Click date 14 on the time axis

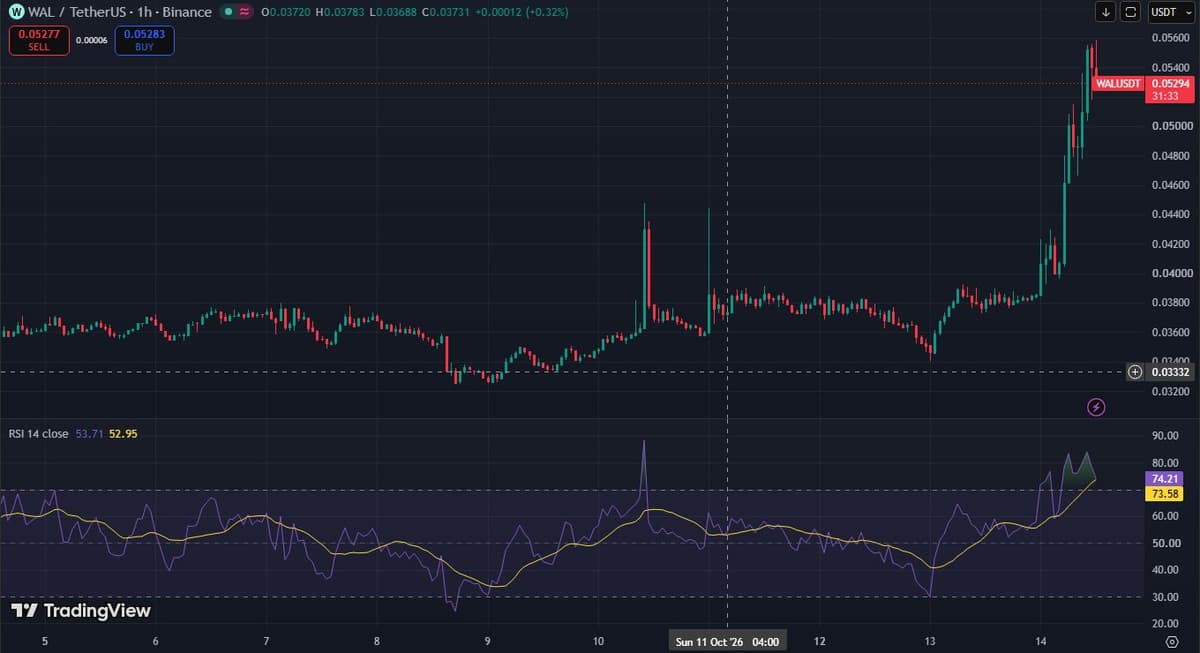1040,641
